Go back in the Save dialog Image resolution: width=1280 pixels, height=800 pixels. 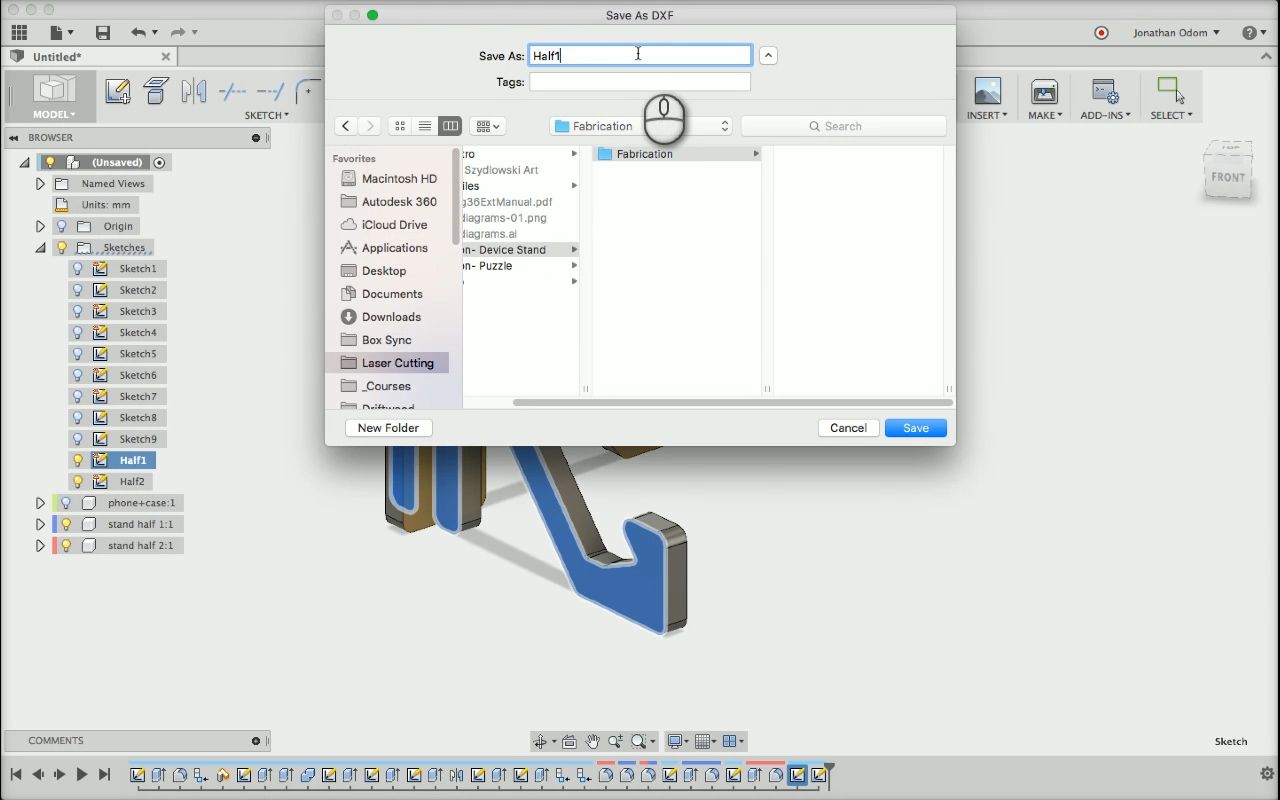click(345, 126)
